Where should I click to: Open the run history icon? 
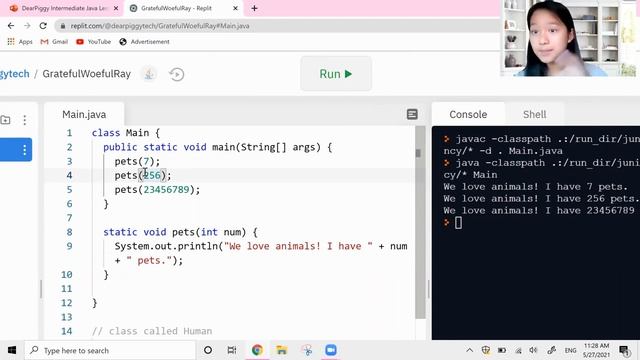point(177,74)
